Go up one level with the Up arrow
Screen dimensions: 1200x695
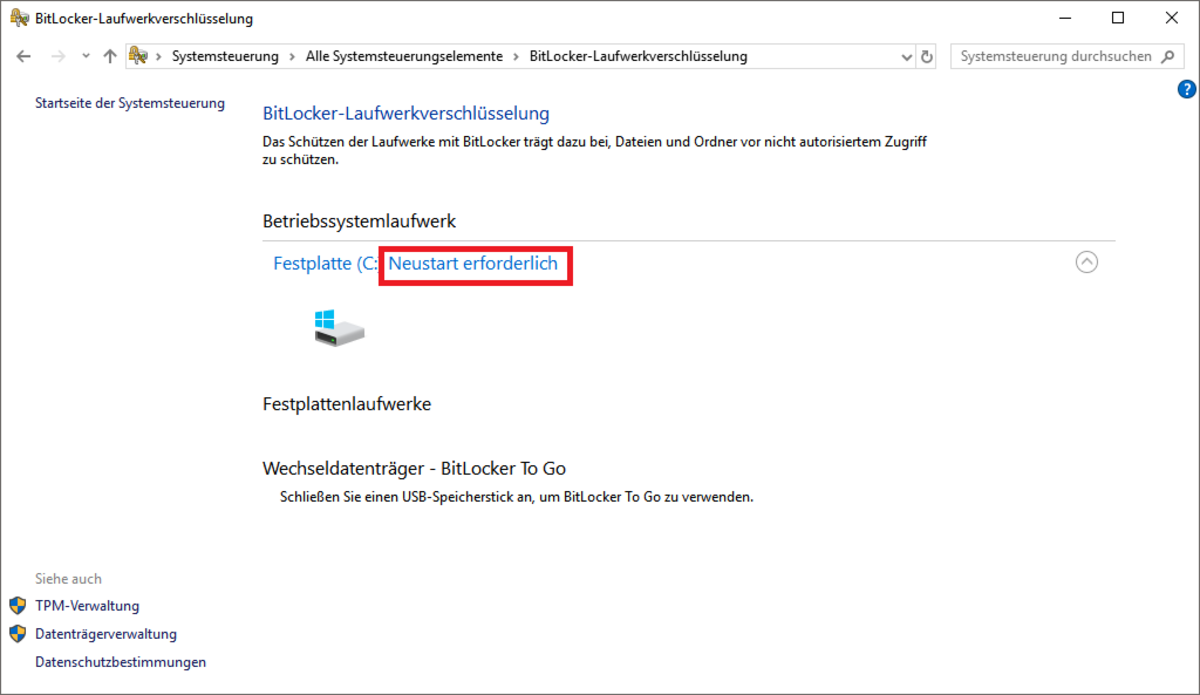[x=110, y=57]
